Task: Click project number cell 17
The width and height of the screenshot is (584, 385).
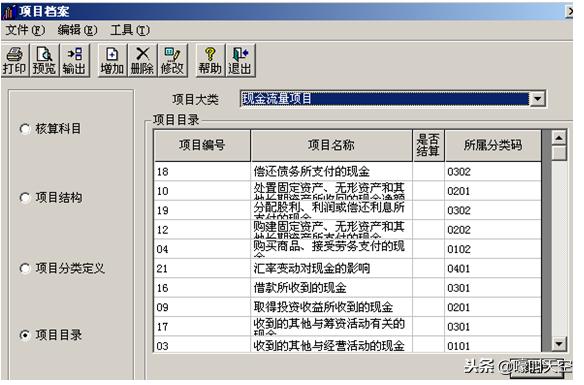Action: (x=202, y=327)
